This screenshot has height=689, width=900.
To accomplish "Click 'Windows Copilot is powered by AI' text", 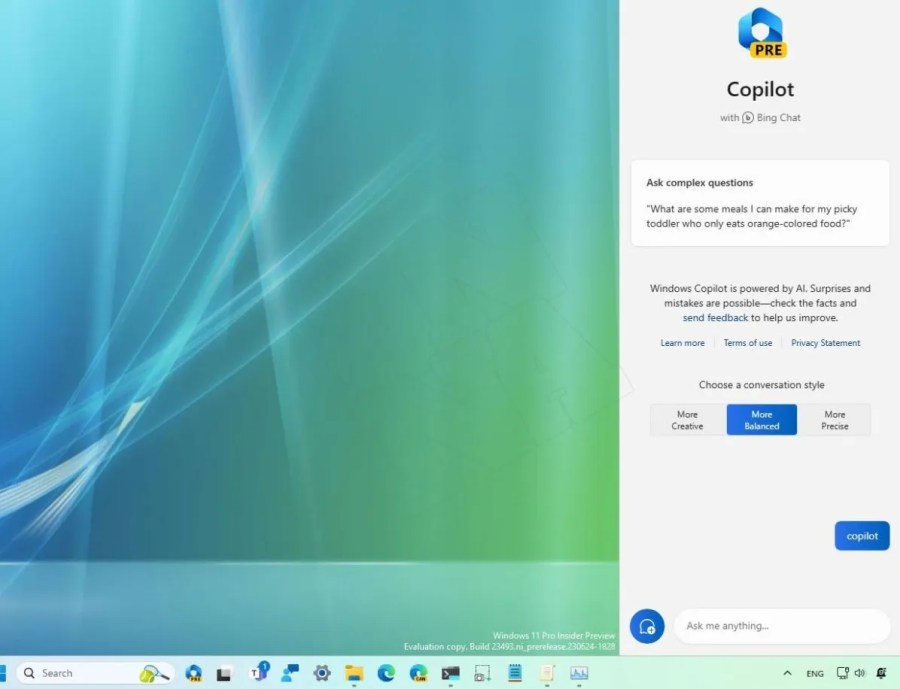I will pos(728,288).
